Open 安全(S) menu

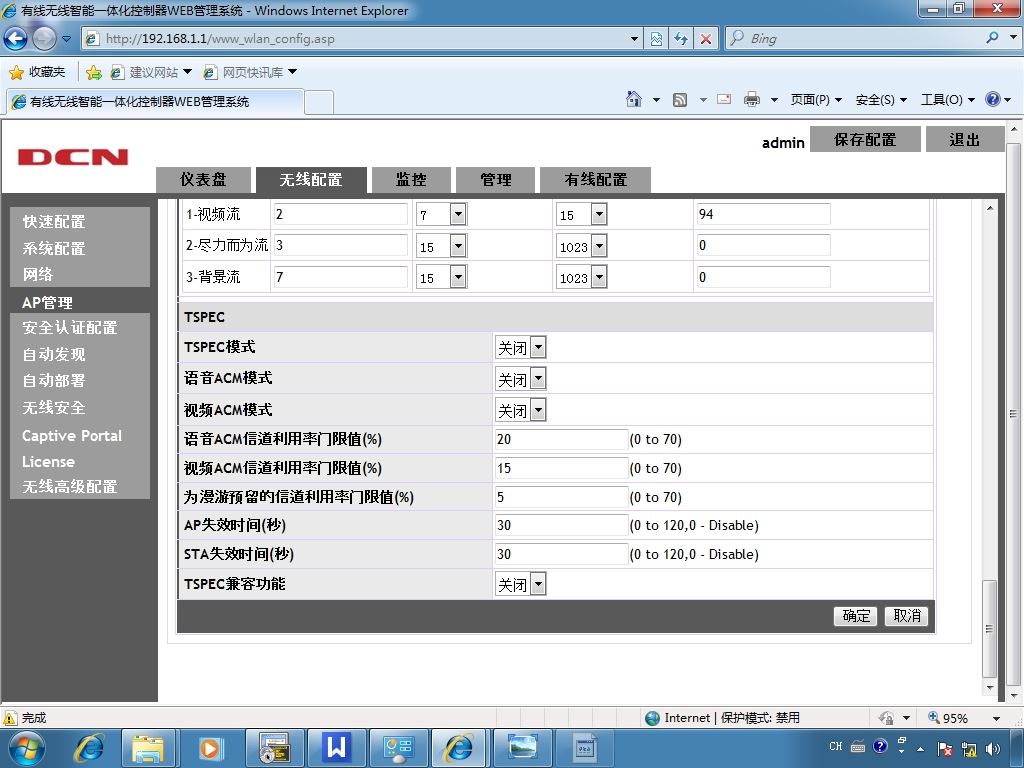coord(881,99)
